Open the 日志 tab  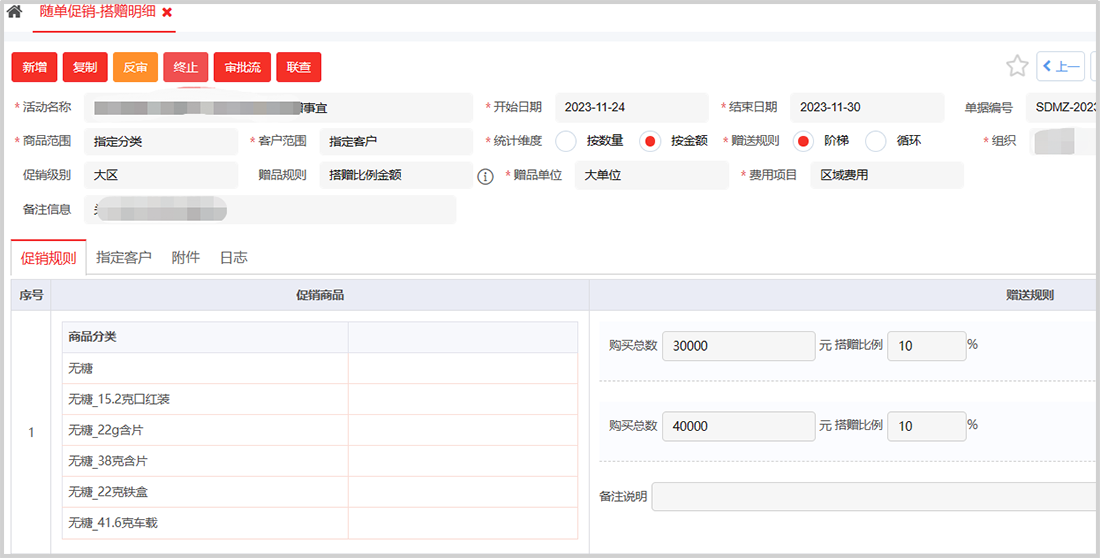(x=233, y=257)
